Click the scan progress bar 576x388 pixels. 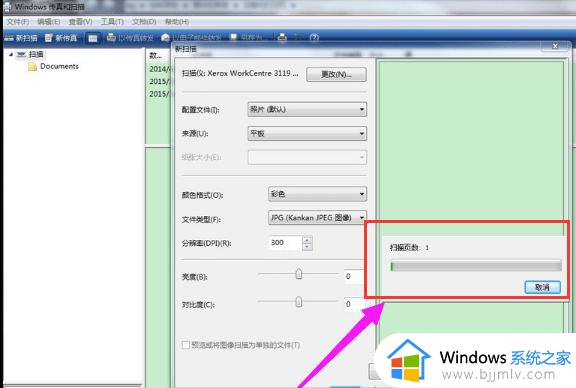[476, 266]
